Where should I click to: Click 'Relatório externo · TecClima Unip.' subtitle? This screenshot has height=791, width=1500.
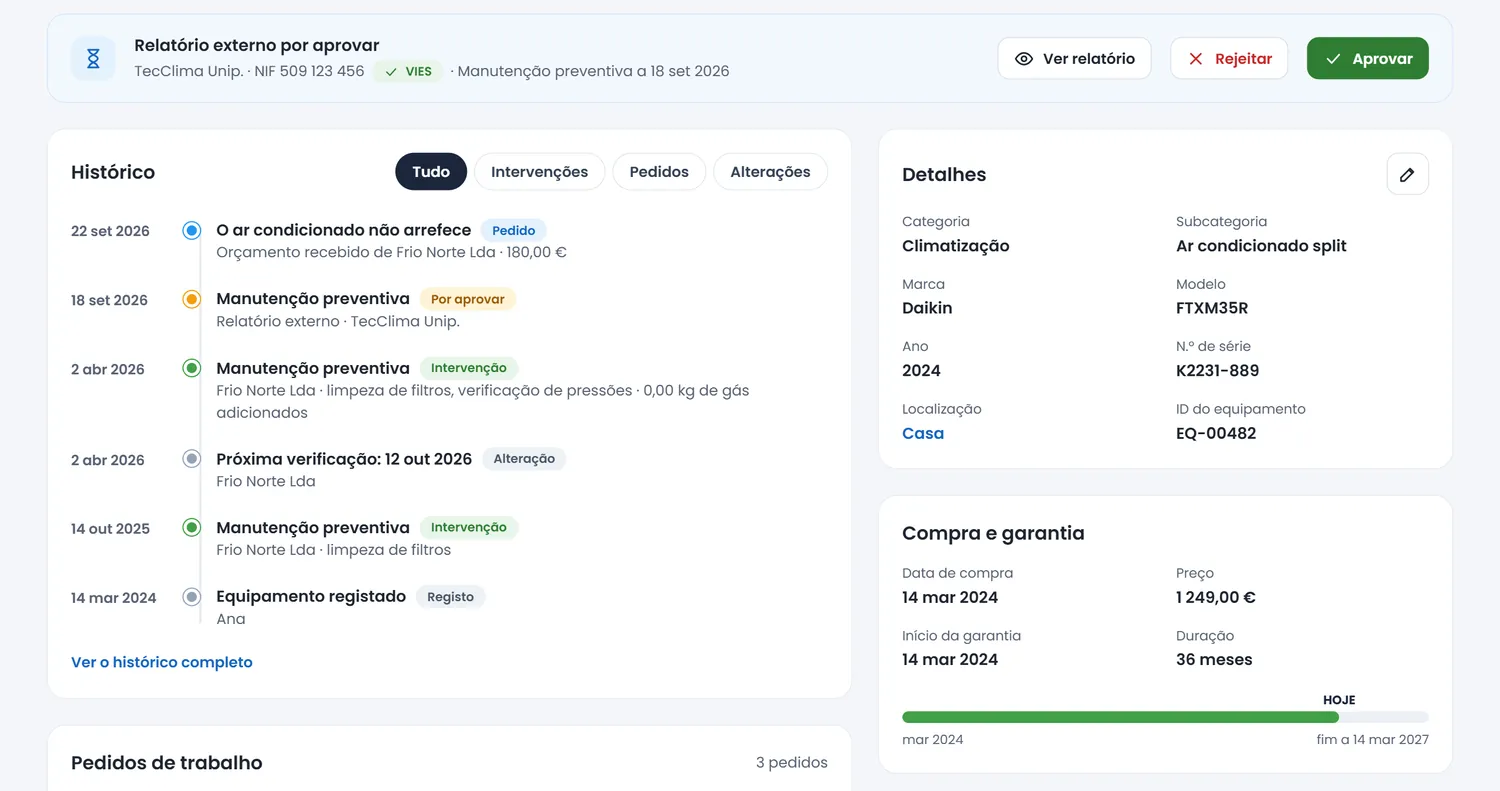[x=338, y=321]
